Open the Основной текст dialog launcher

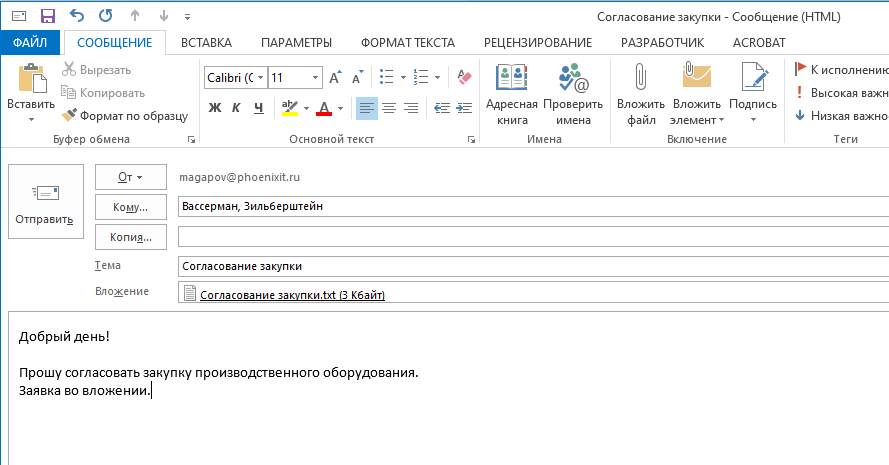coord(471,140)
